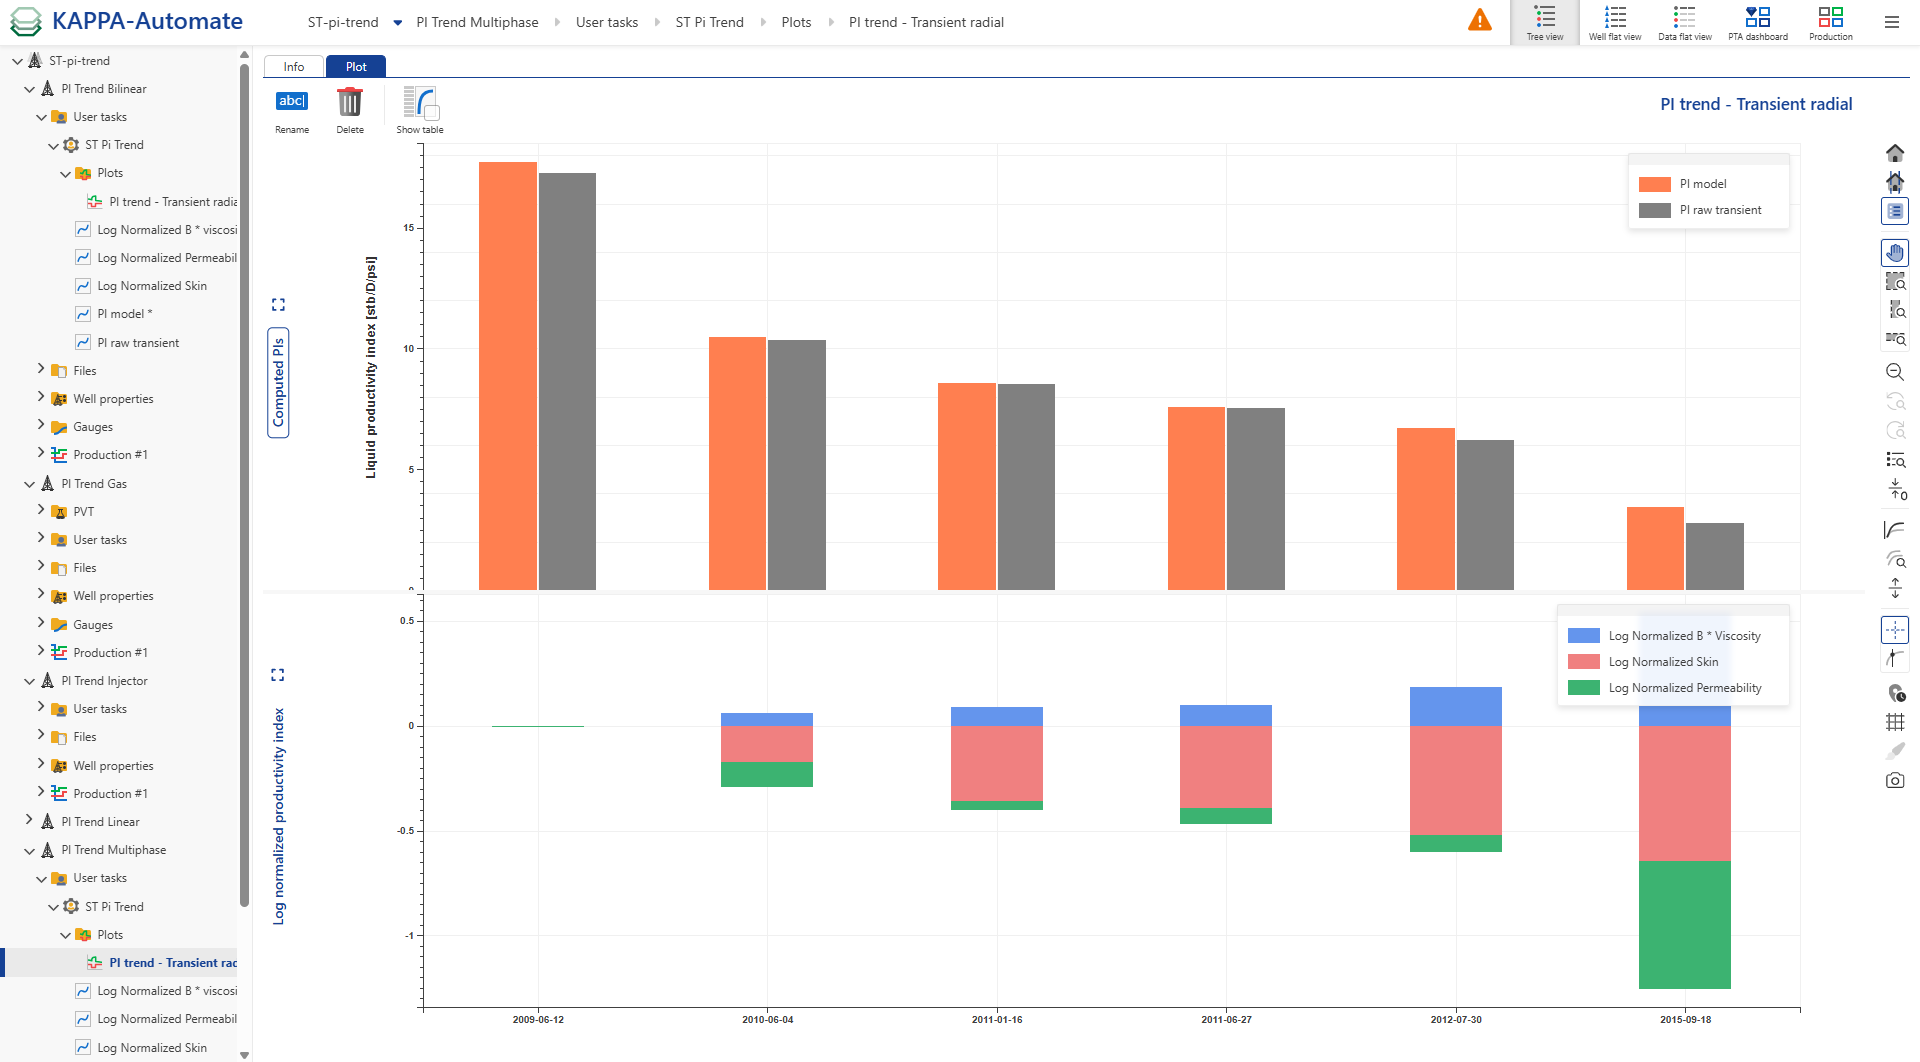Toggle the pan hand tool
1920x1062 pixels.
[1894, 253]
